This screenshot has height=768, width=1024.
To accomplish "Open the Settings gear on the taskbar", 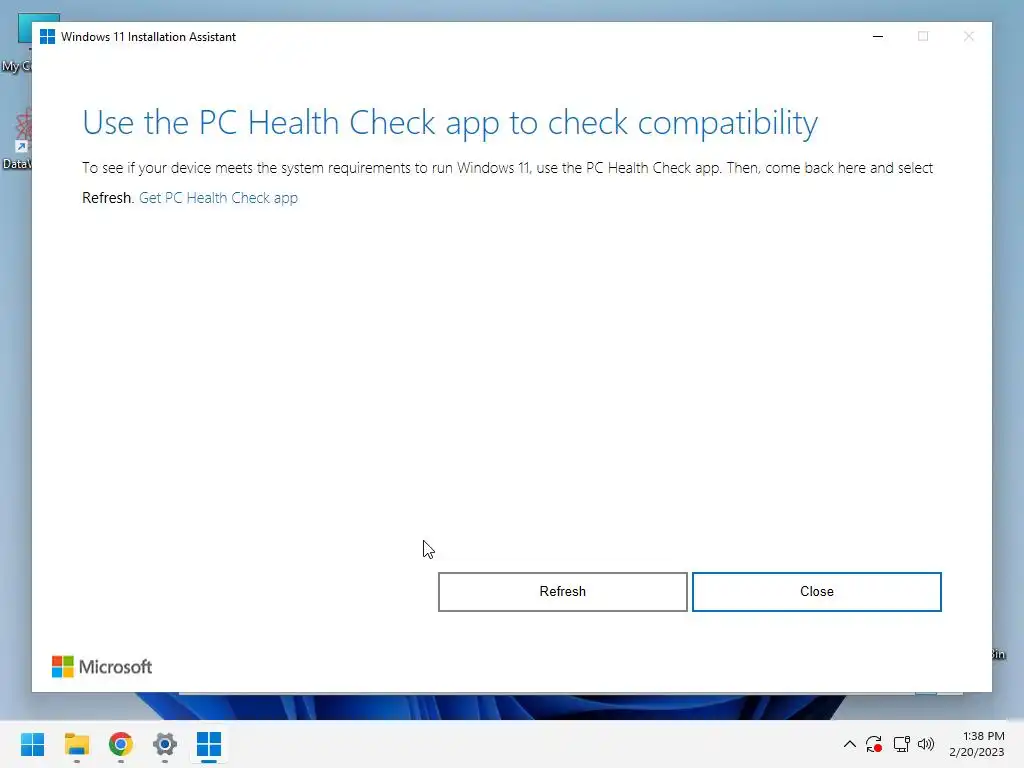I will pyautogui.click(x=165, y=744).
